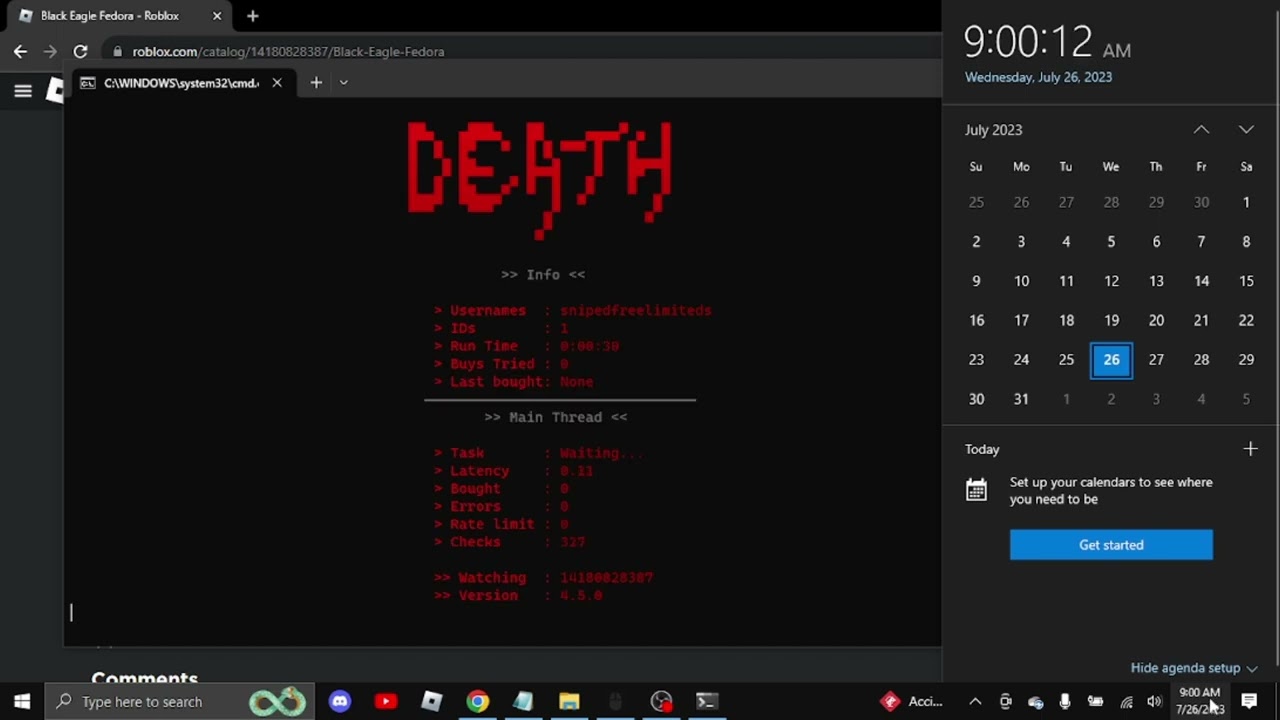Select the cmd.exe terminal tab
This screenshot has height=720, width=1280.
pyautogui.click(x=181, y=83)
